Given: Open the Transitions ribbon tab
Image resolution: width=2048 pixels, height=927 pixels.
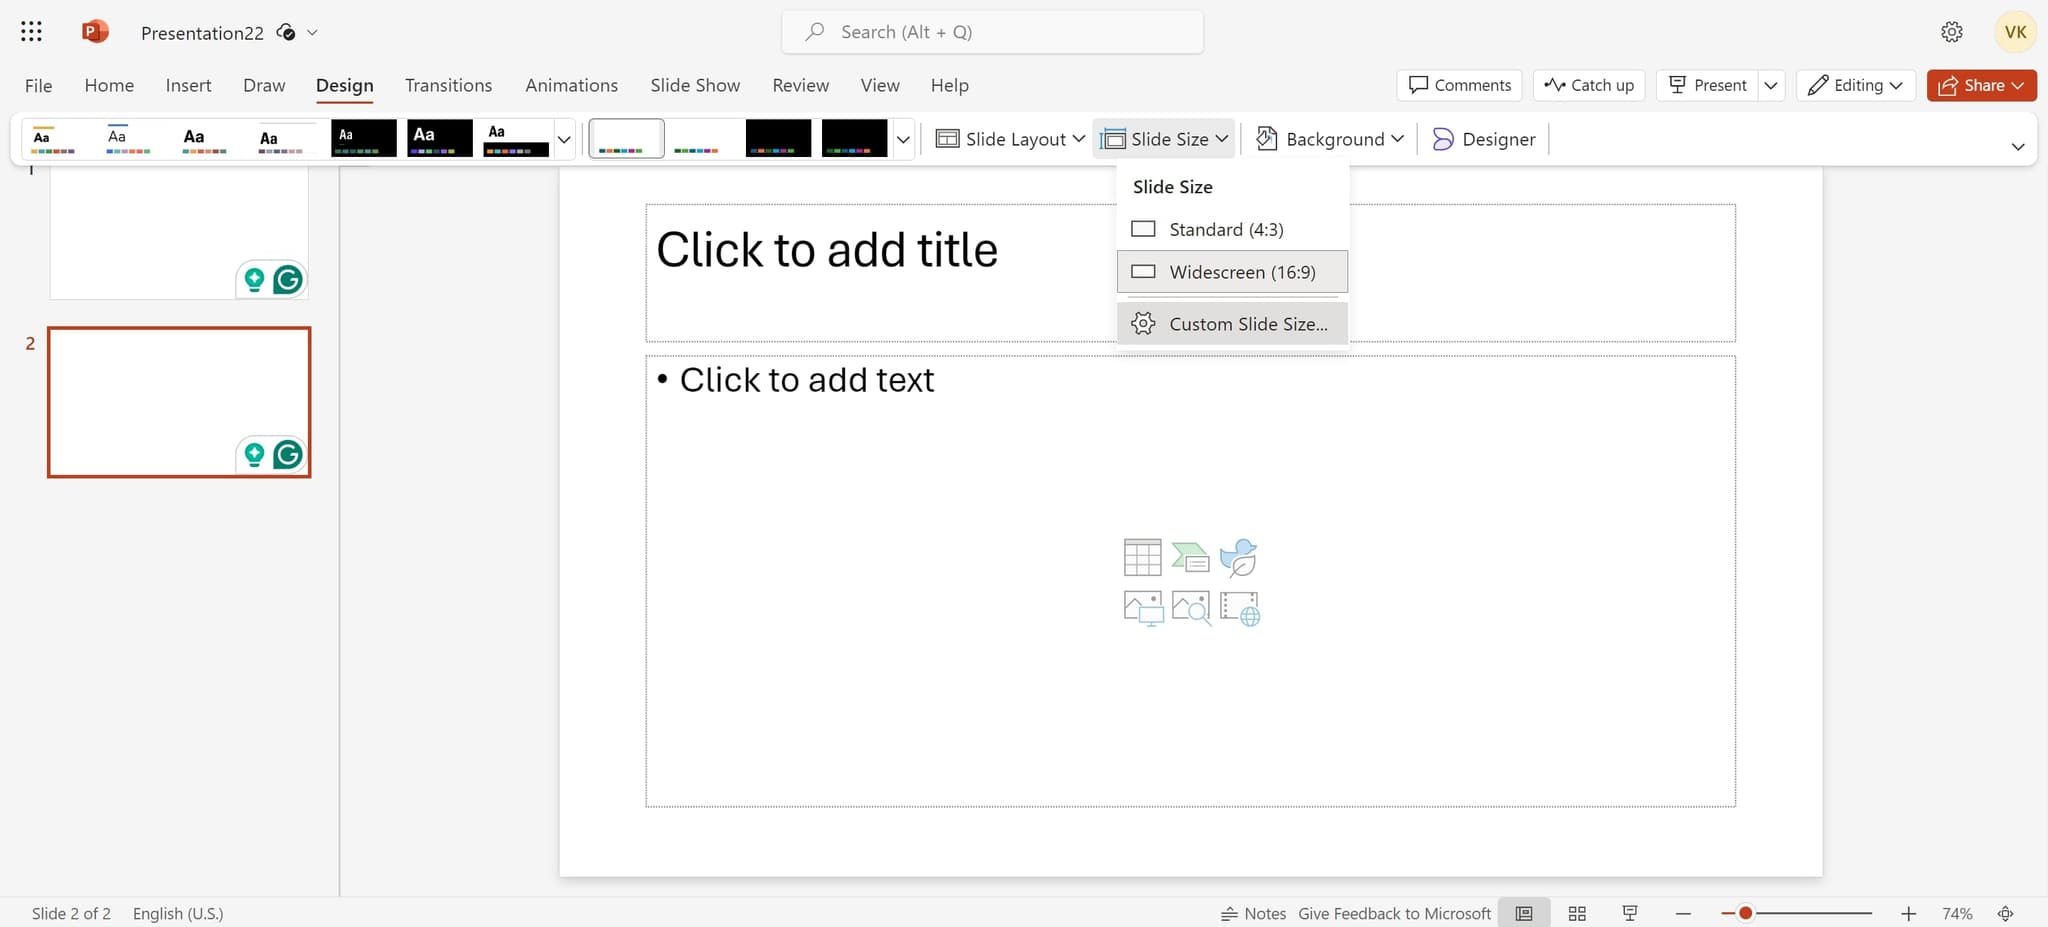Looking at the screenshot, I should pyautogui.click(x=448, y=85).
